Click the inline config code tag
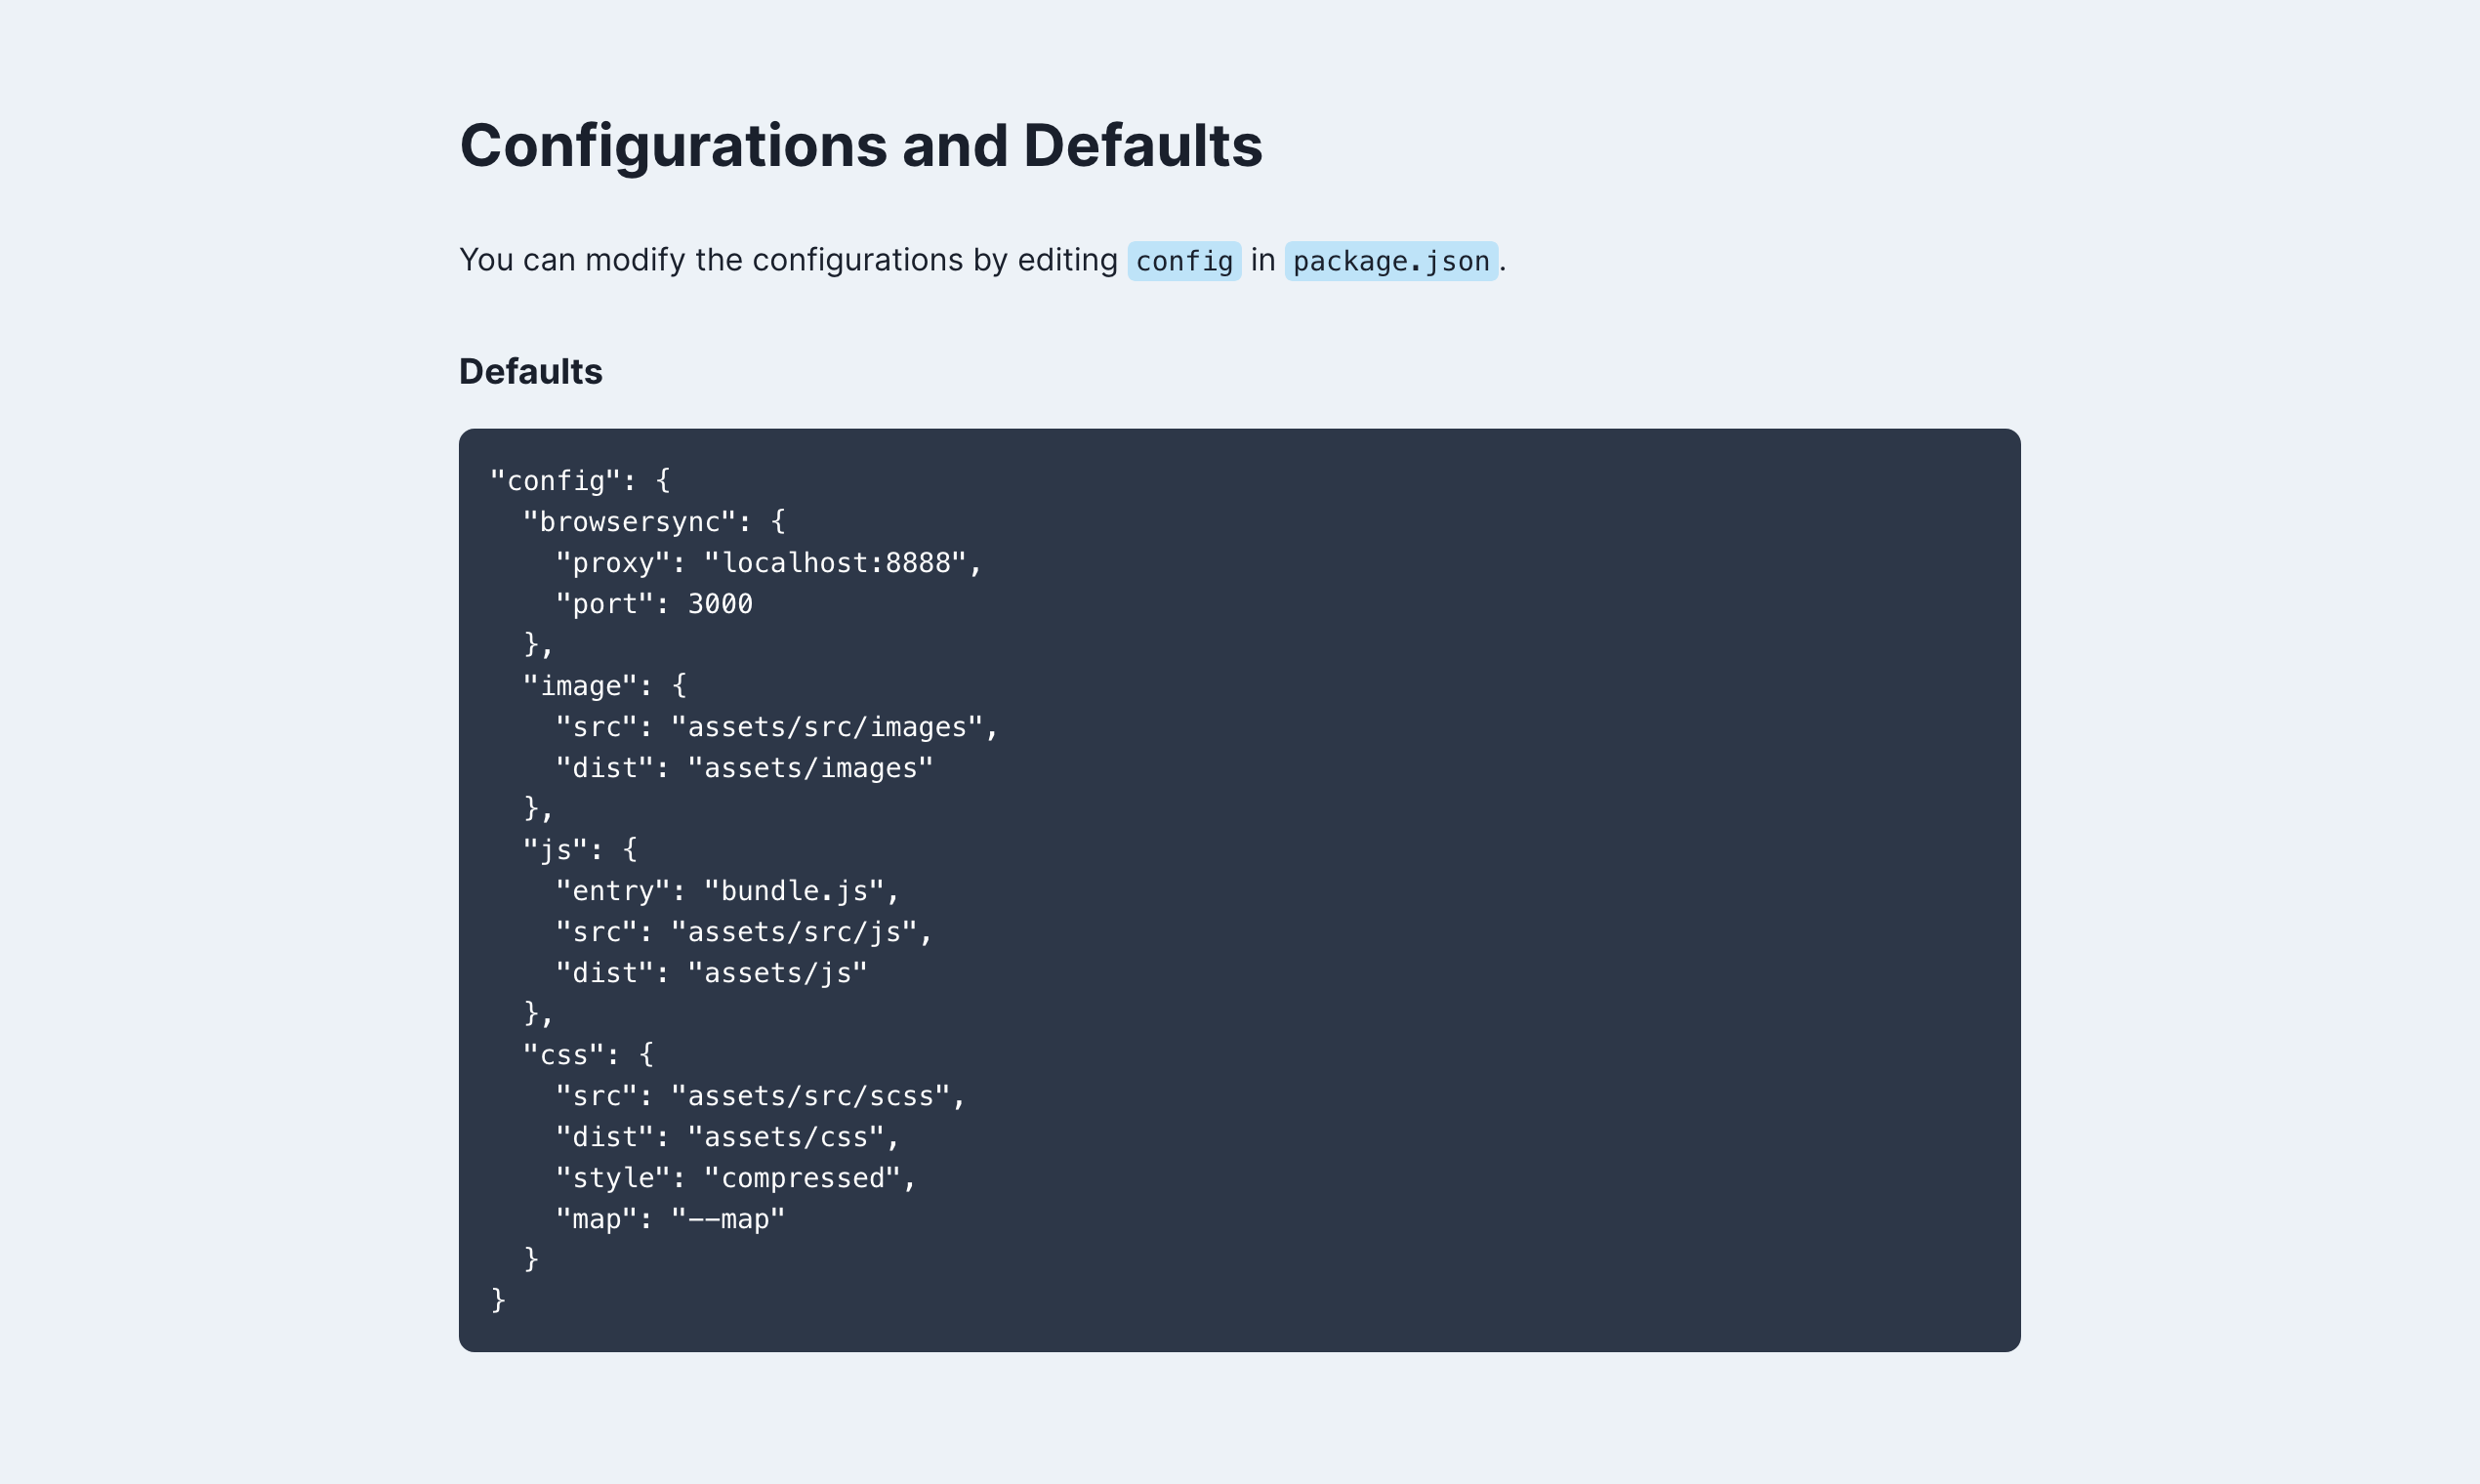Screen dimensions: 2480x1484 point(1184,261)
